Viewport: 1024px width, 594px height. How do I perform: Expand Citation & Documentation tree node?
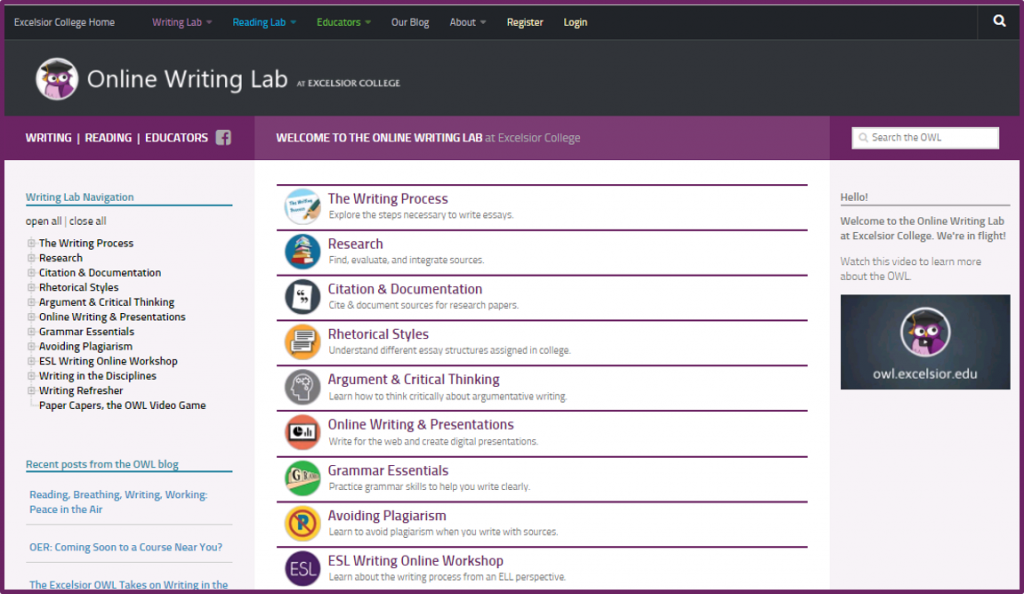(x=31, y=272)
